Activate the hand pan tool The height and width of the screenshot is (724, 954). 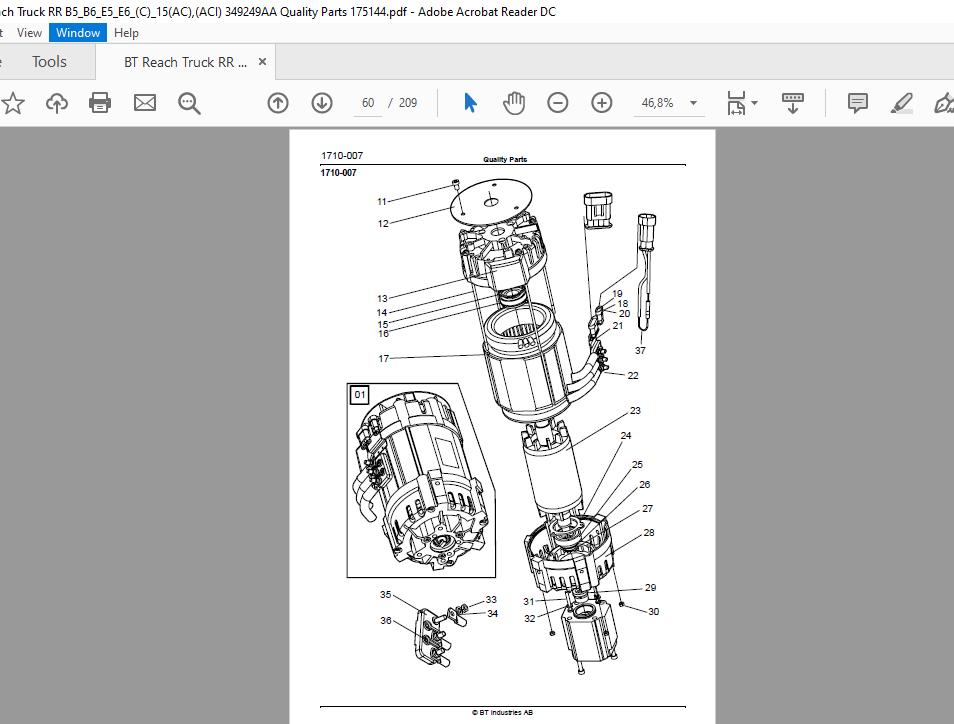pos(514,103)
